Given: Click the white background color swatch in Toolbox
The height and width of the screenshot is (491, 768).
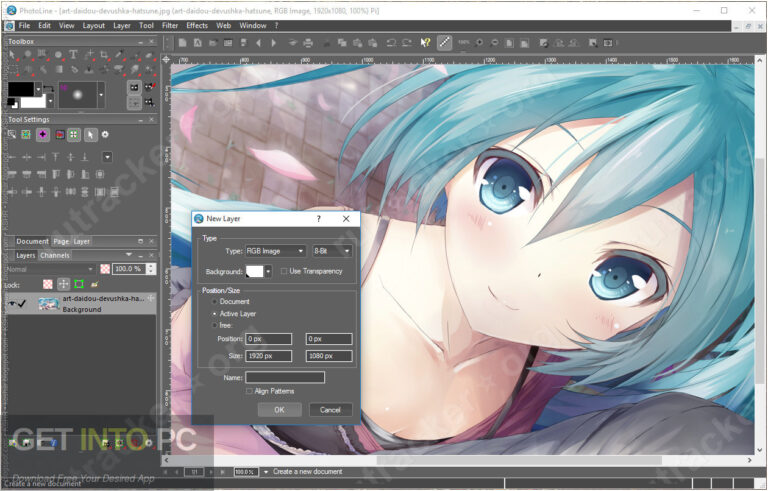Looking at the screenshot, I should pyautogui.click(x=33, y=102).
